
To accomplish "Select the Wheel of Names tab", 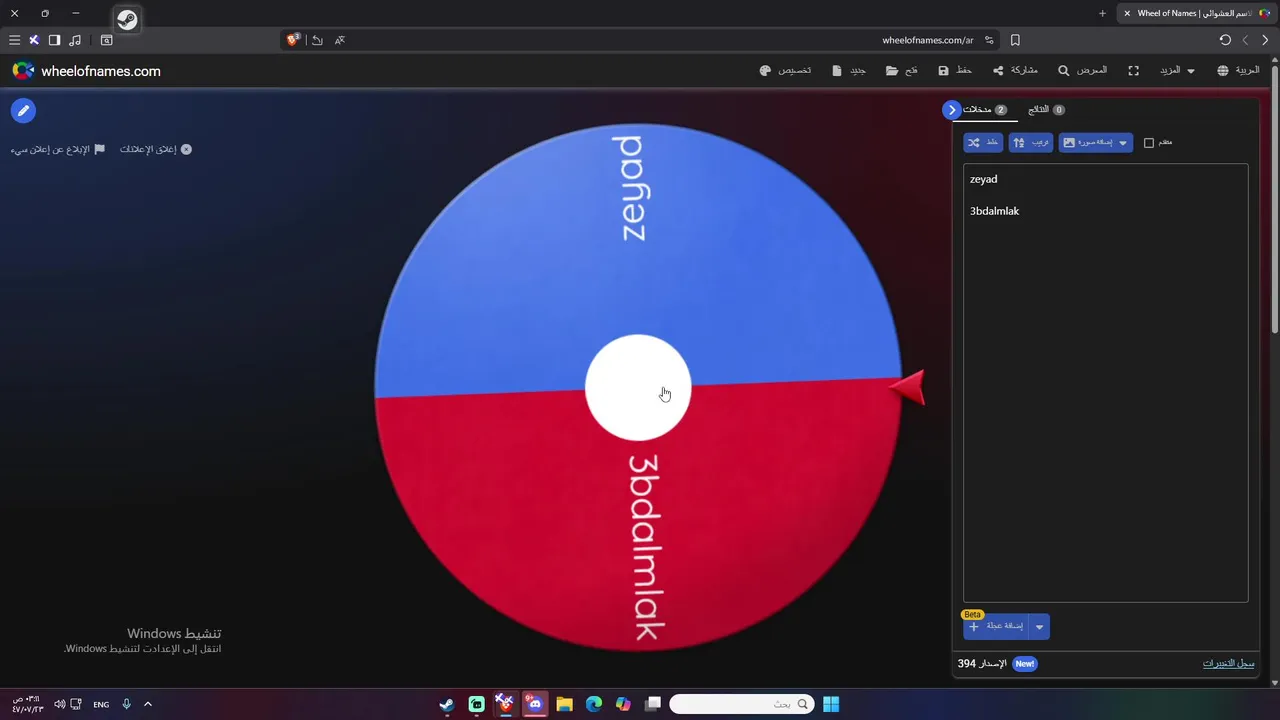I will click(x=1197, y=13).
